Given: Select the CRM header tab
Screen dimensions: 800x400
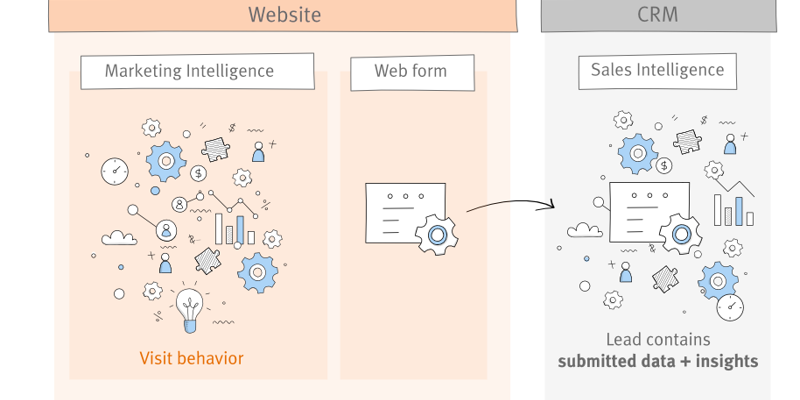Looking at the screenshot, I should (658, 15).
